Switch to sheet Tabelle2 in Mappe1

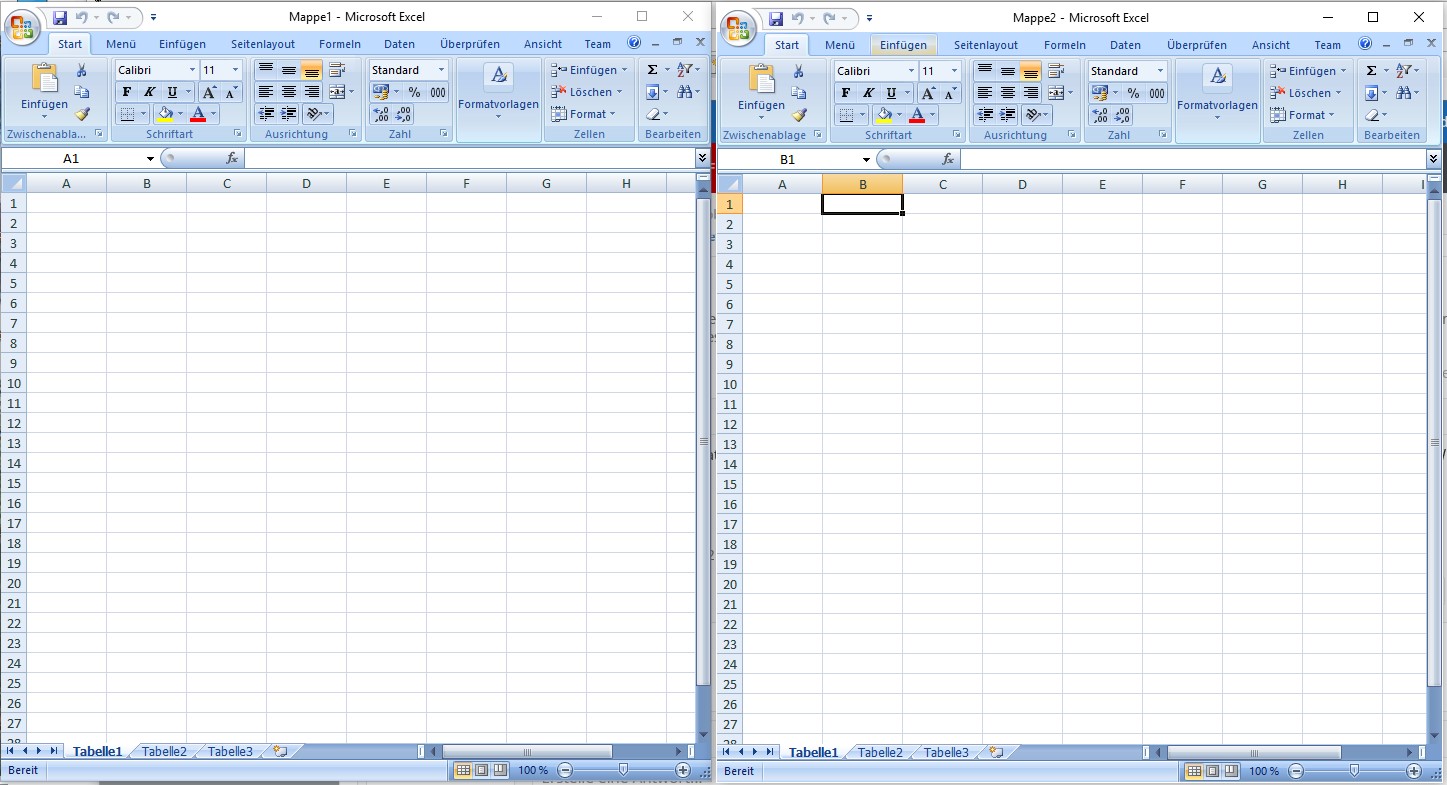[164, 752]
